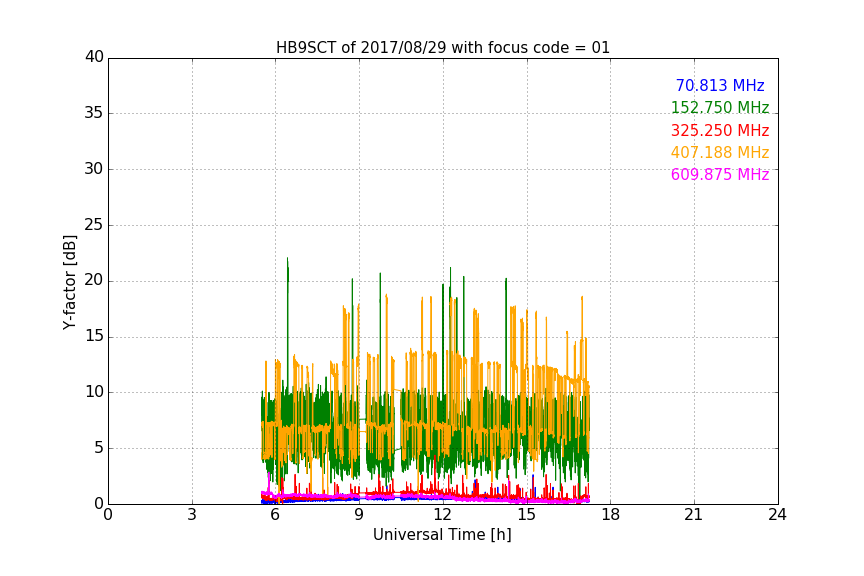Click the y-axis tick label 30
This screenshot has width=864, height=576.
[x=94, y=169]
